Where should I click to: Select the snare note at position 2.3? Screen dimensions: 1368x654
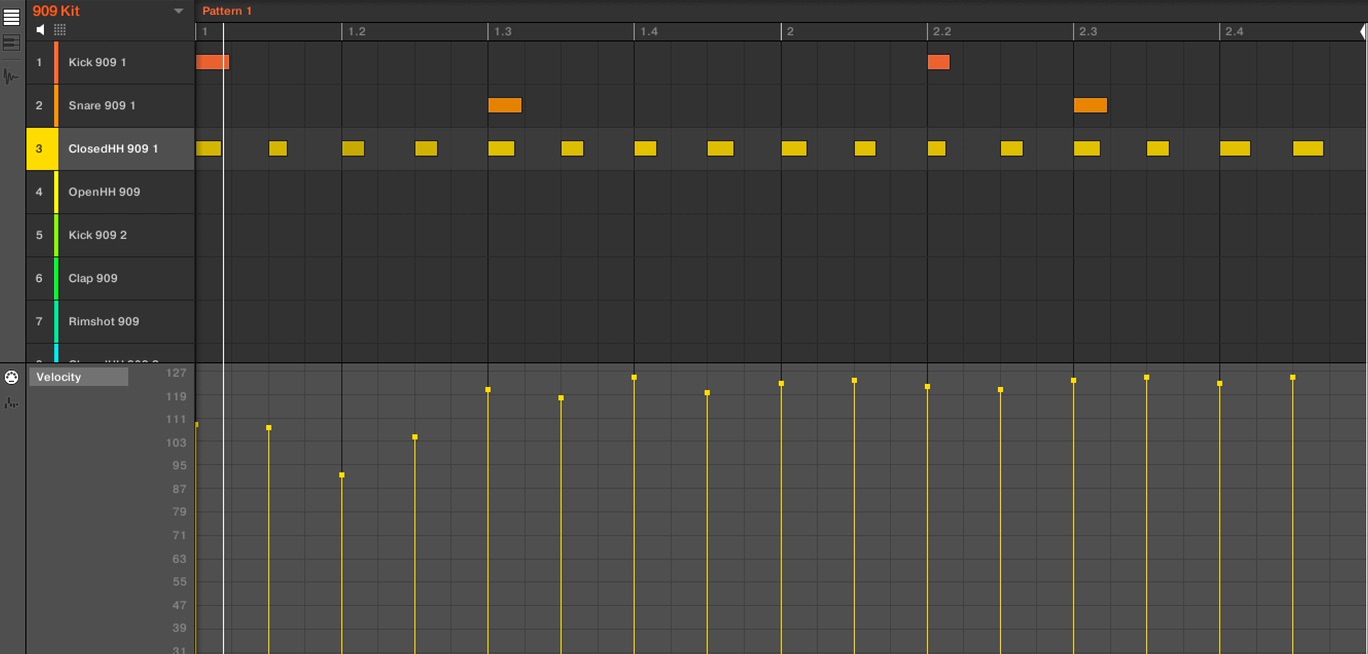pyautogui.click(x=1090, y=105)
